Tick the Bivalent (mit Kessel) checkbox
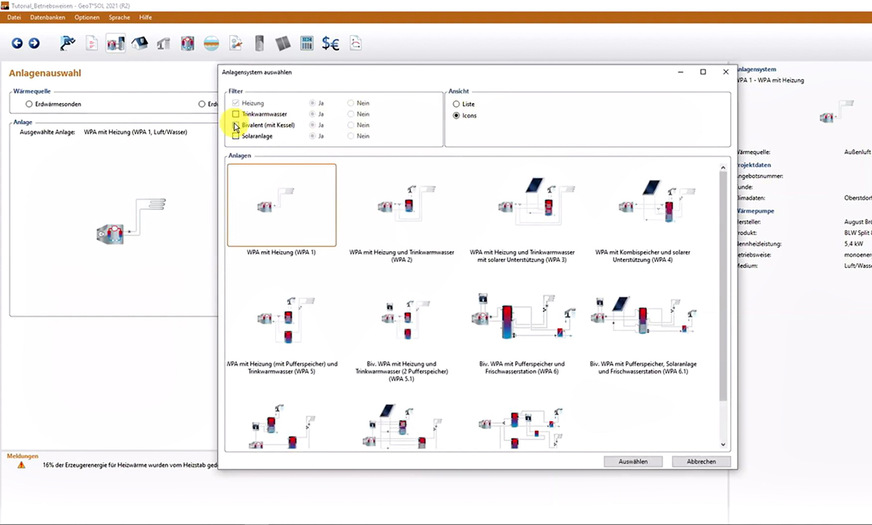872x525 pixels. 236,125
